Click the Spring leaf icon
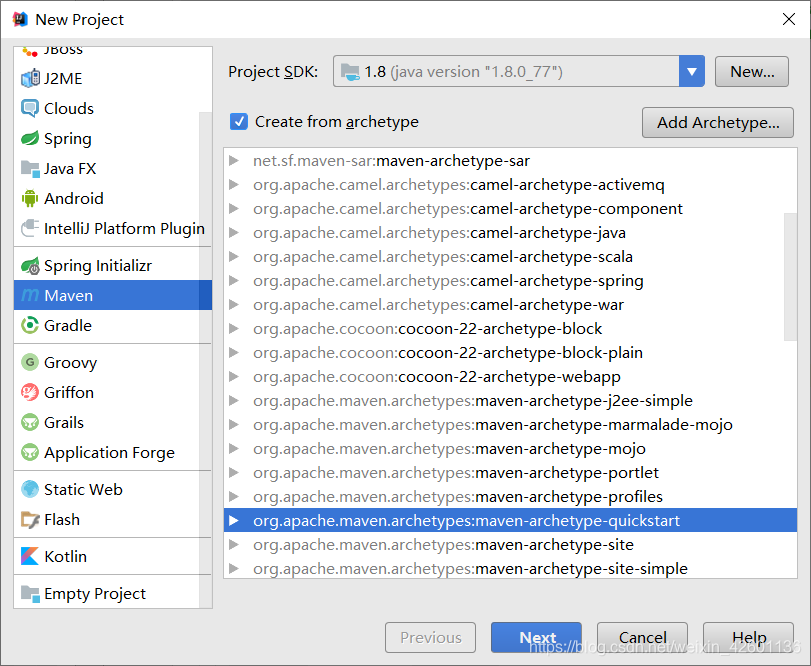Screen dimensions: 811x666 [x=30, y=139]
